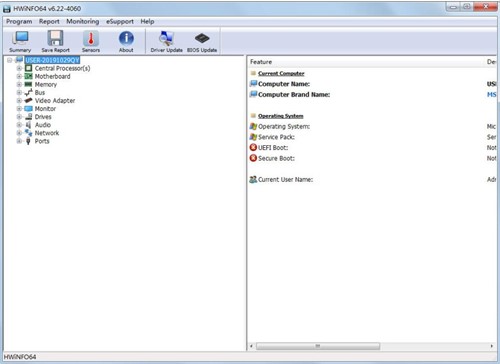
Task: Expand the Central Processor(s) node
Action: 19,68
